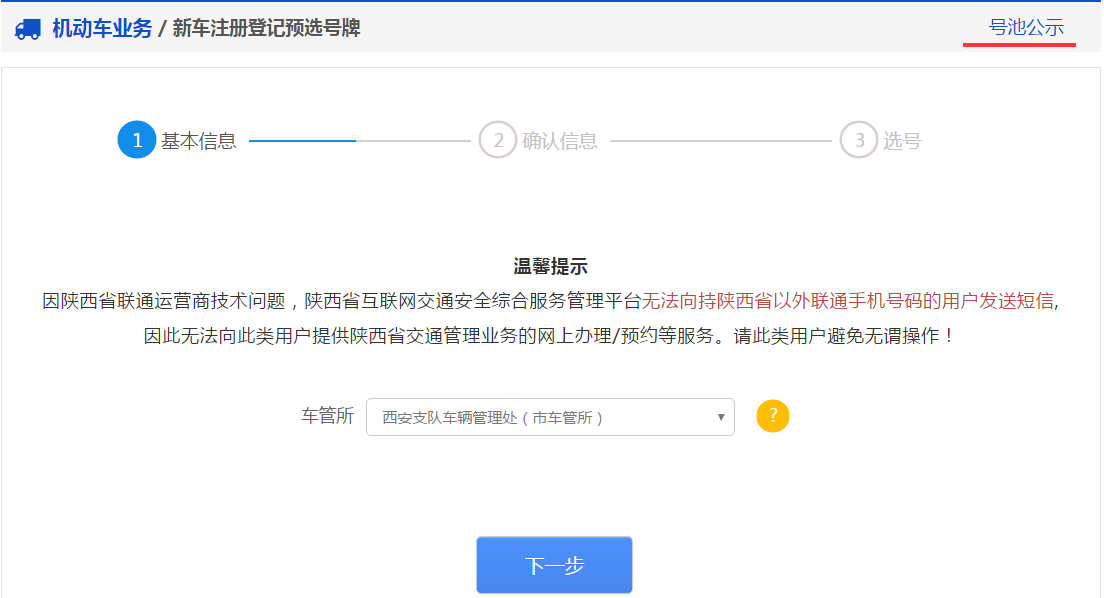
Task: Click the blue truck icon next to 机动车业务
Action: pos(28,29)
